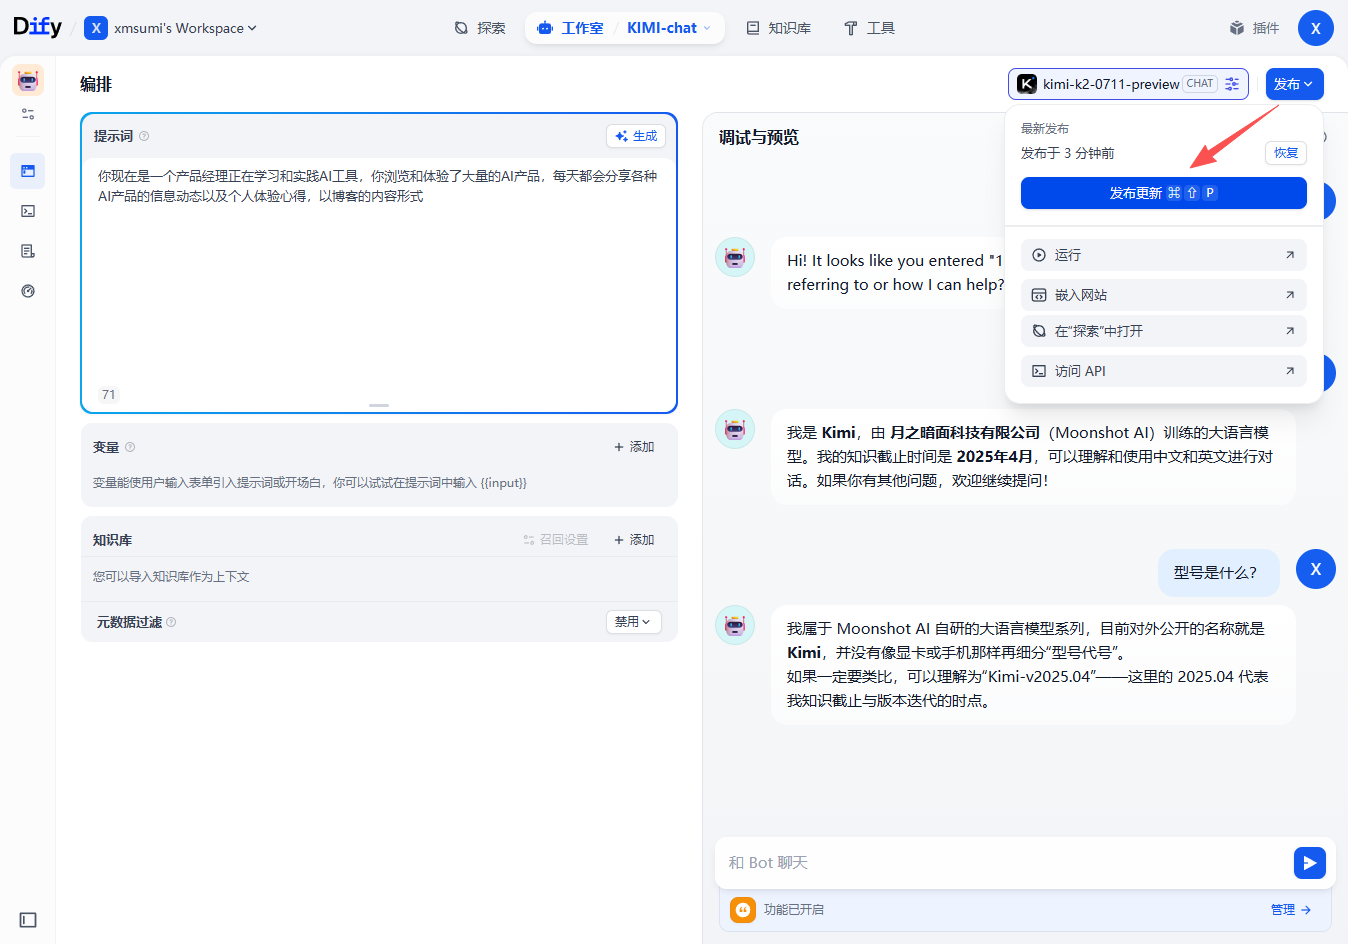The width and height of the screenshot is (1348, 944).
Task: Open the monitoring gauge icon in sidebar
Action: (28, 291)
